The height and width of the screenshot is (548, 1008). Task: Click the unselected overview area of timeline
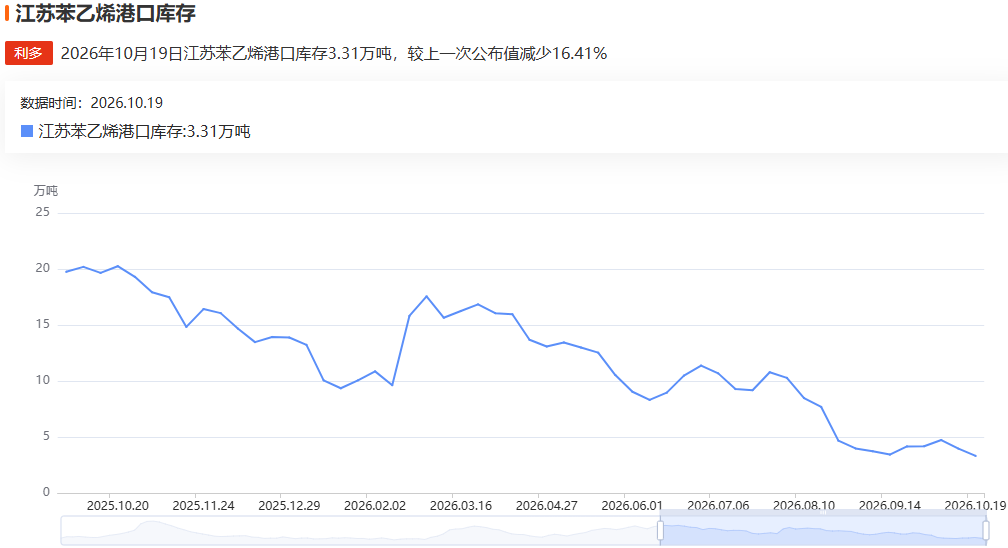point(360,531)
